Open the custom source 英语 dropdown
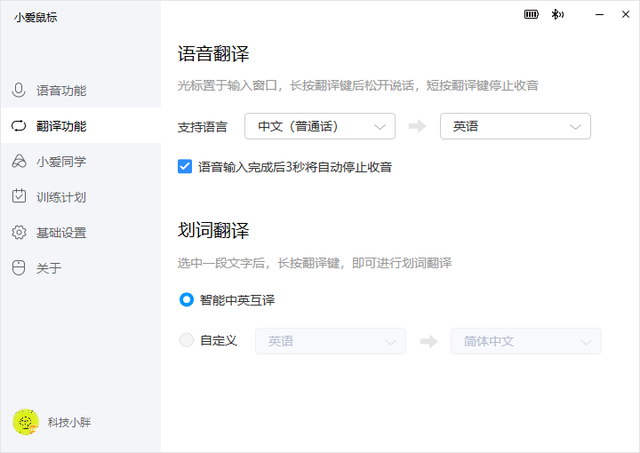Viewport: 640px width, 453px height. 331,341
